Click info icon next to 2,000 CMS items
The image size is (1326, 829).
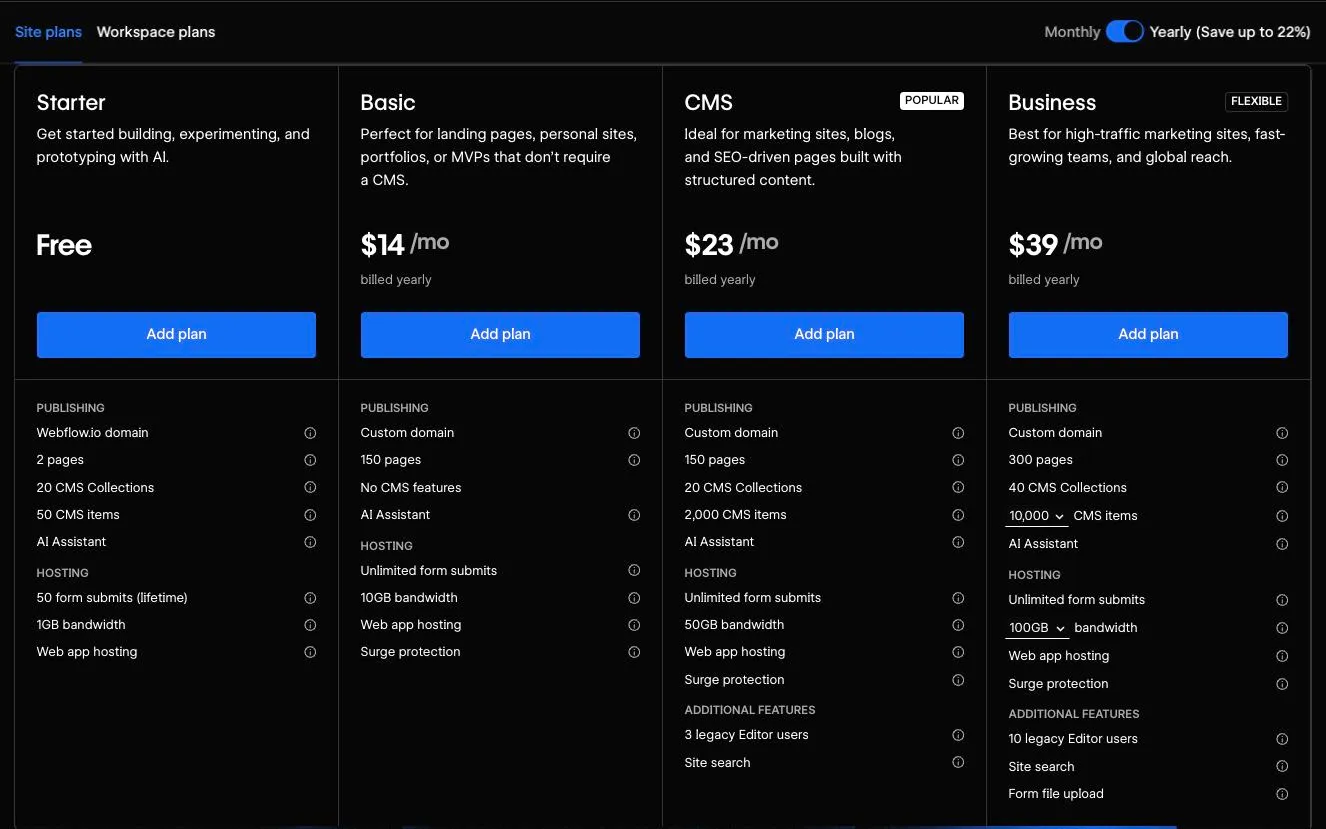(958, 515)
